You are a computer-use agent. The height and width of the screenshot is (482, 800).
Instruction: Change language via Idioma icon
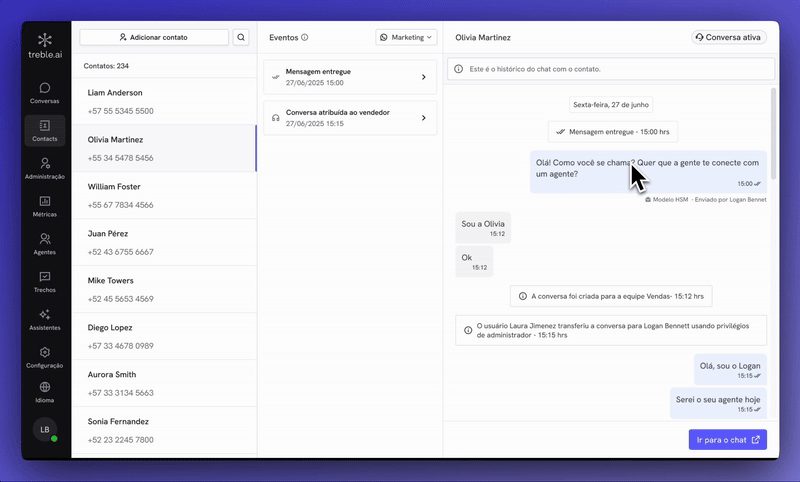click(x=45, y=392)
